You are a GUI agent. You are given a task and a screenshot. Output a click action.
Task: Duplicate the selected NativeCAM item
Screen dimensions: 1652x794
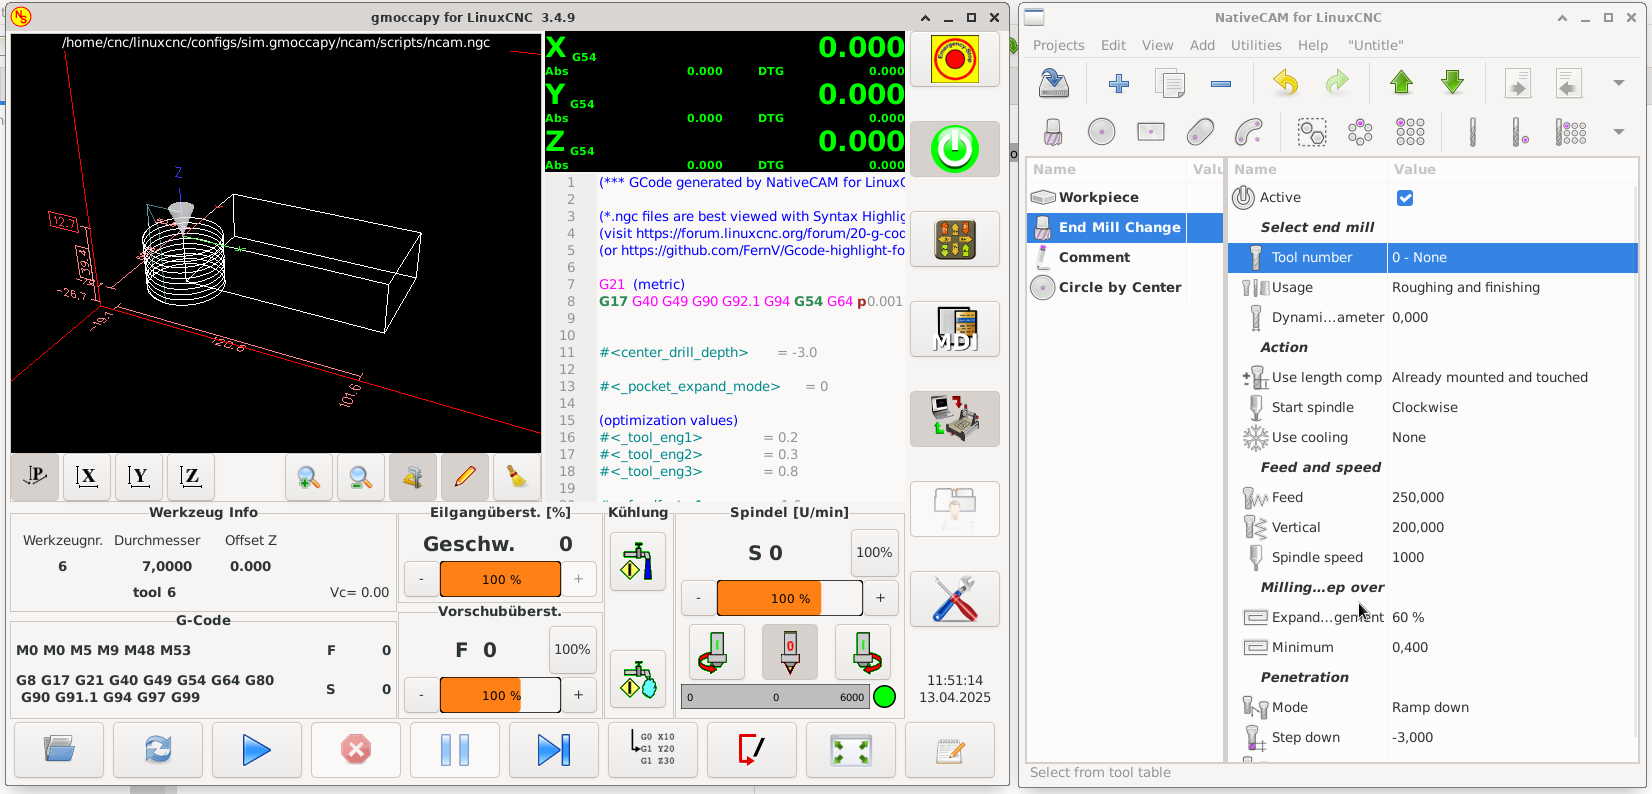1170,84
